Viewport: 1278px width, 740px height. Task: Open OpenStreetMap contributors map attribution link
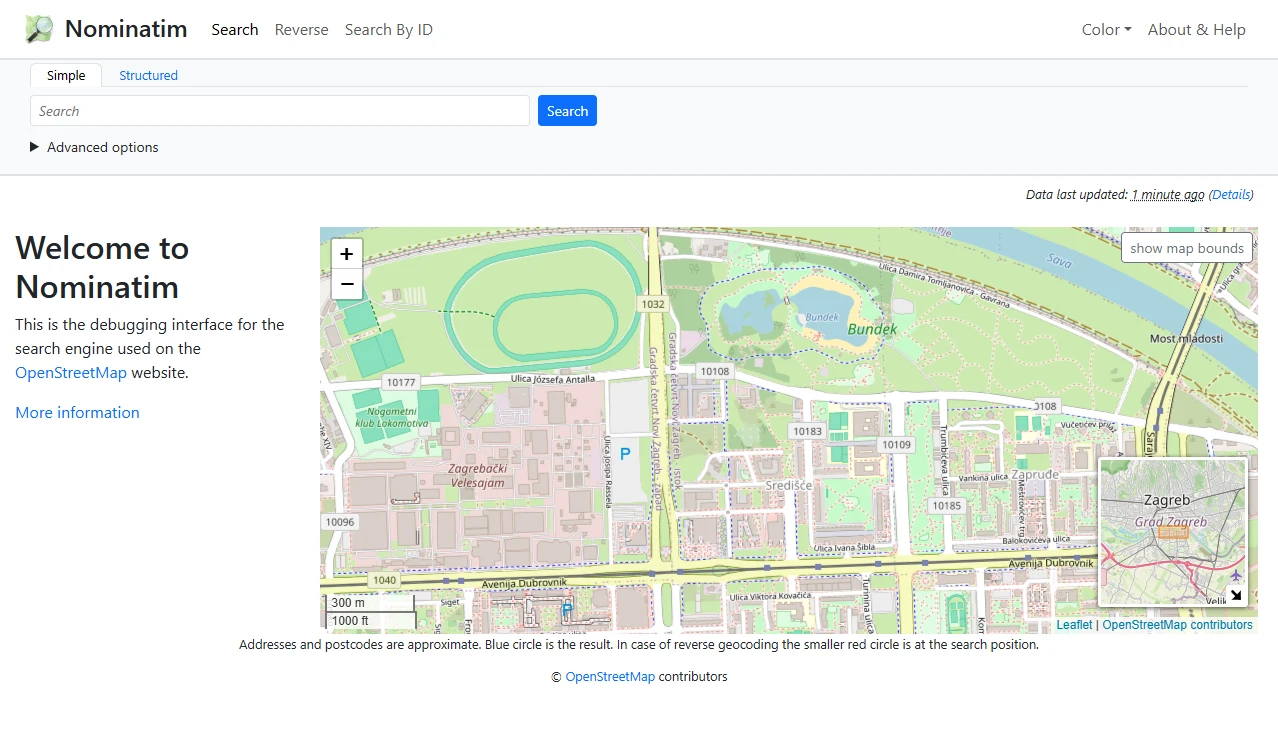click(x=1177, y=625)
